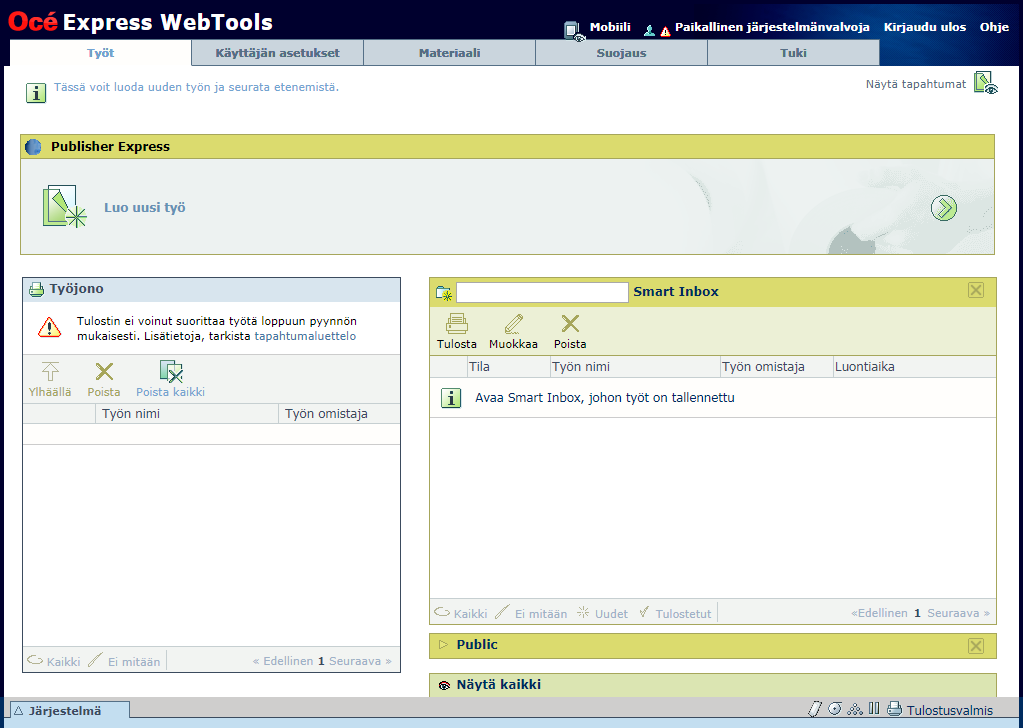Select Kaikki in the Smart Inbox footer
The image size is (1023, 728).
(x=470, y=614)
